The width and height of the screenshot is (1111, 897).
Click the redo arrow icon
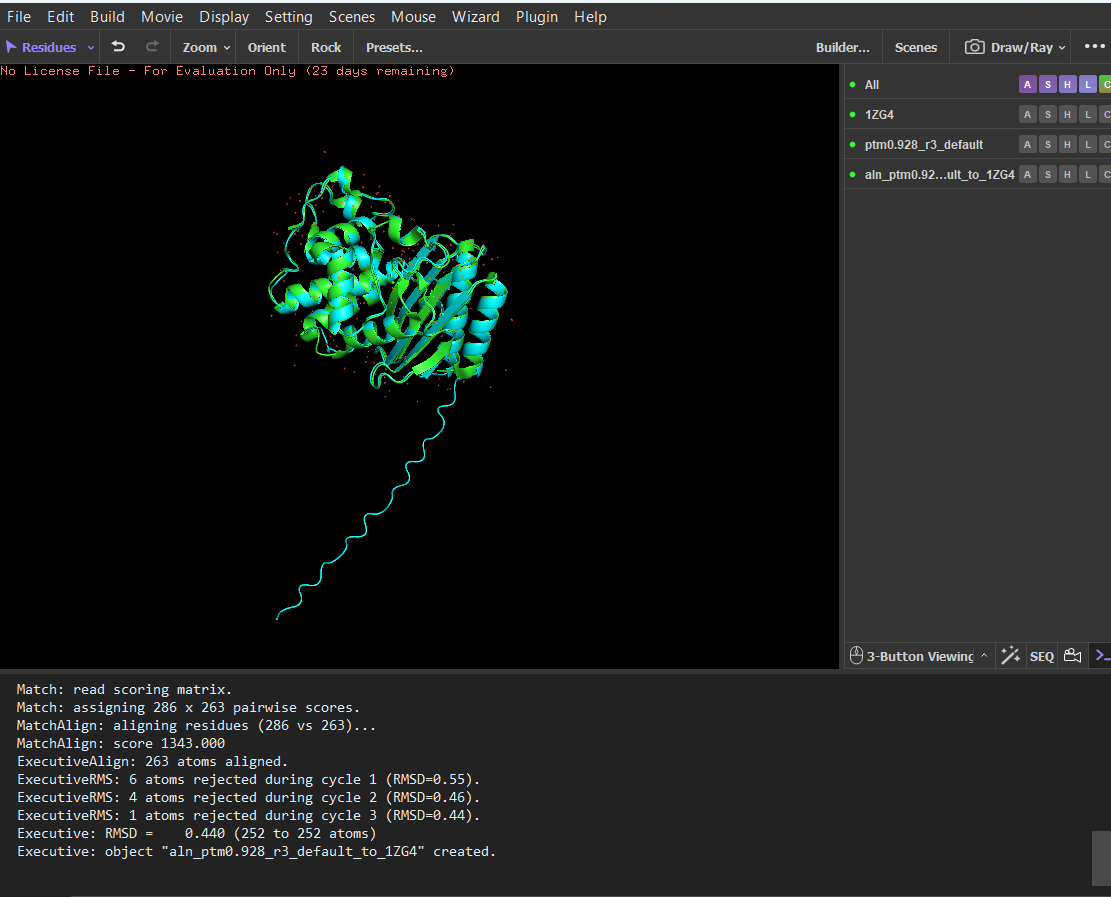coord(152,47)
